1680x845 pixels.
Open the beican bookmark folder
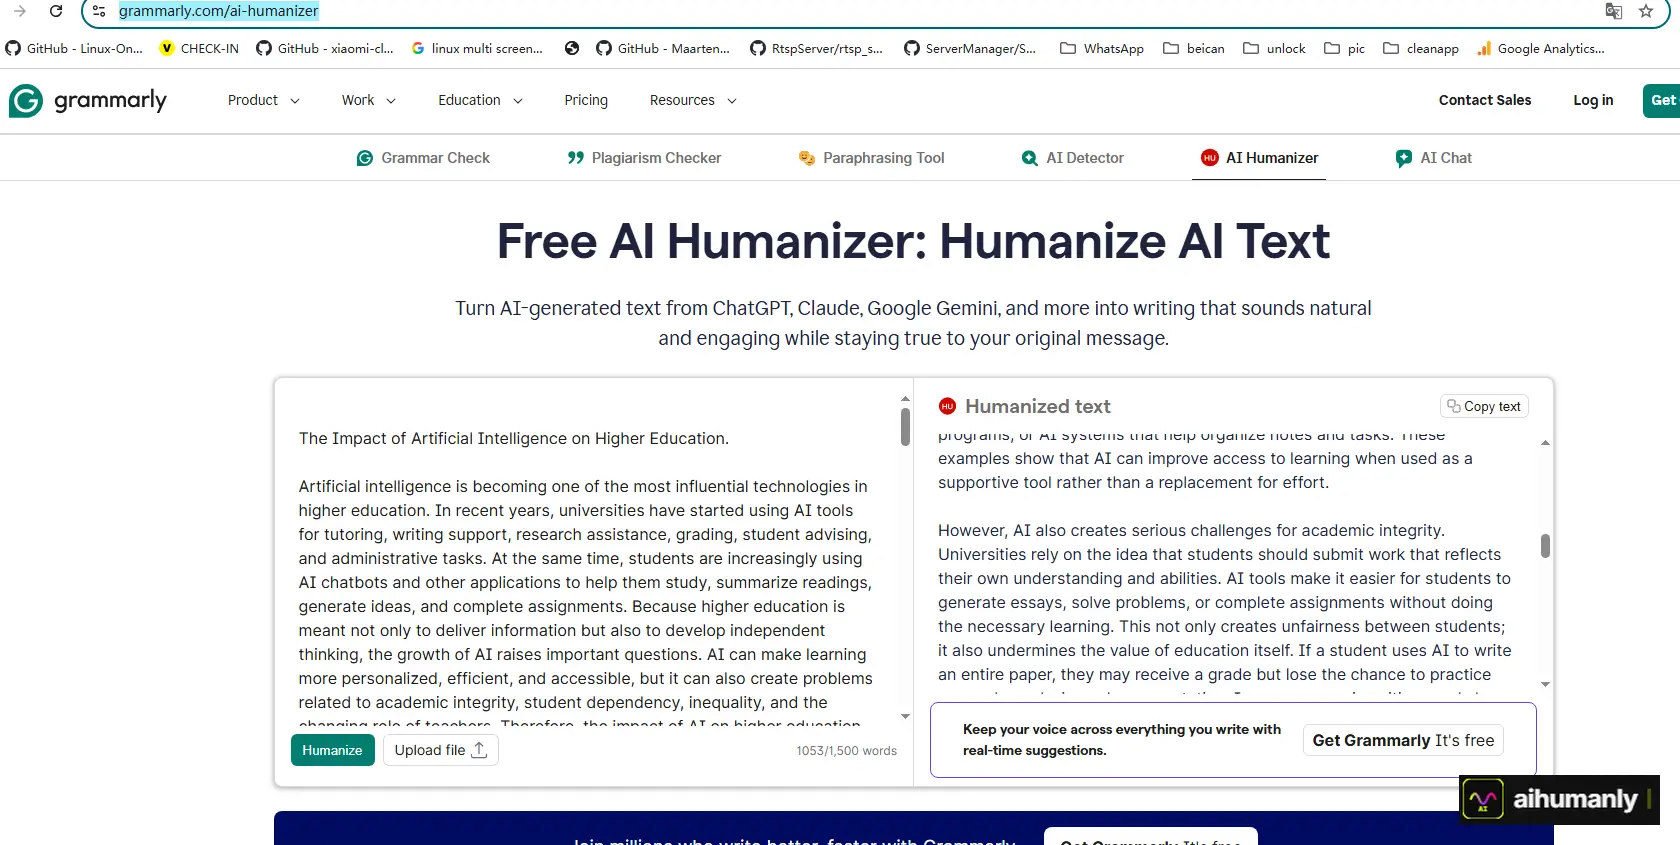1194,48
